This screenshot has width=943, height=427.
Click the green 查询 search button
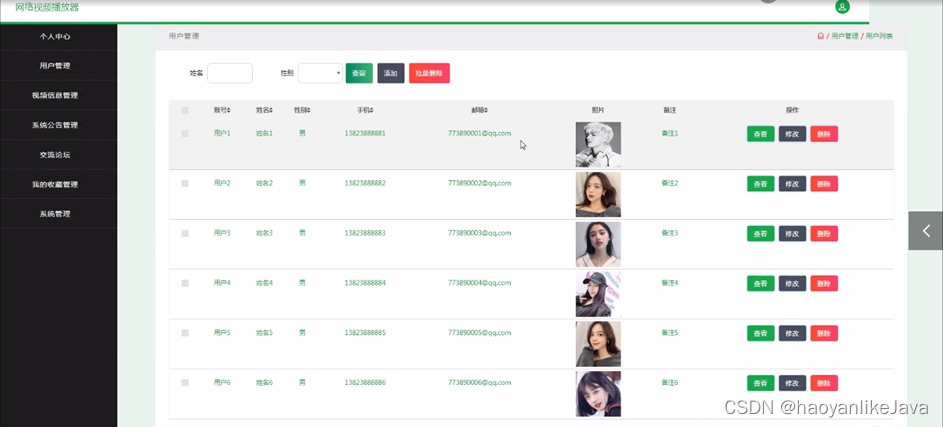coord(359,73)
